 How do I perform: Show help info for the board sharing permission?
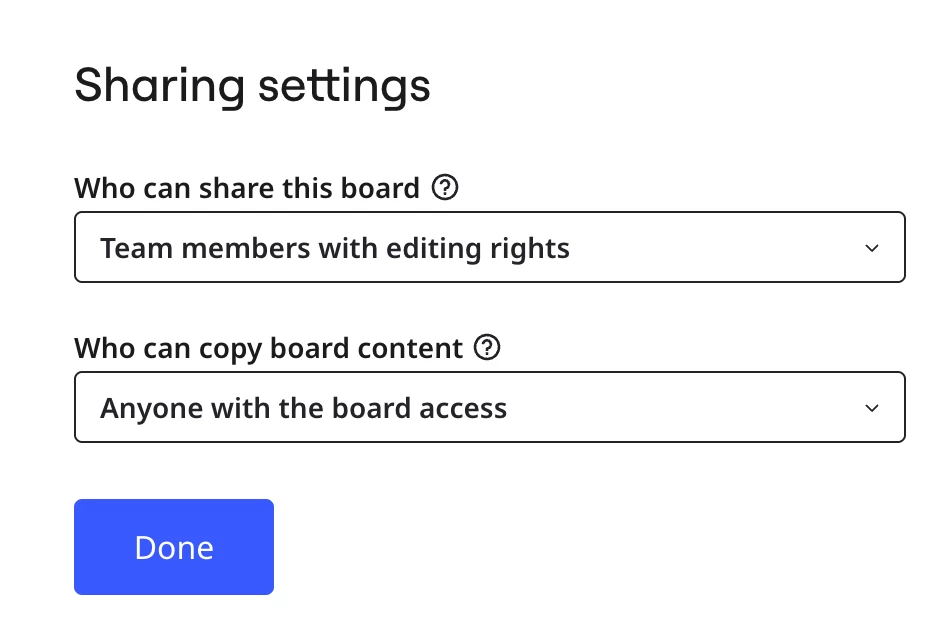445,187
